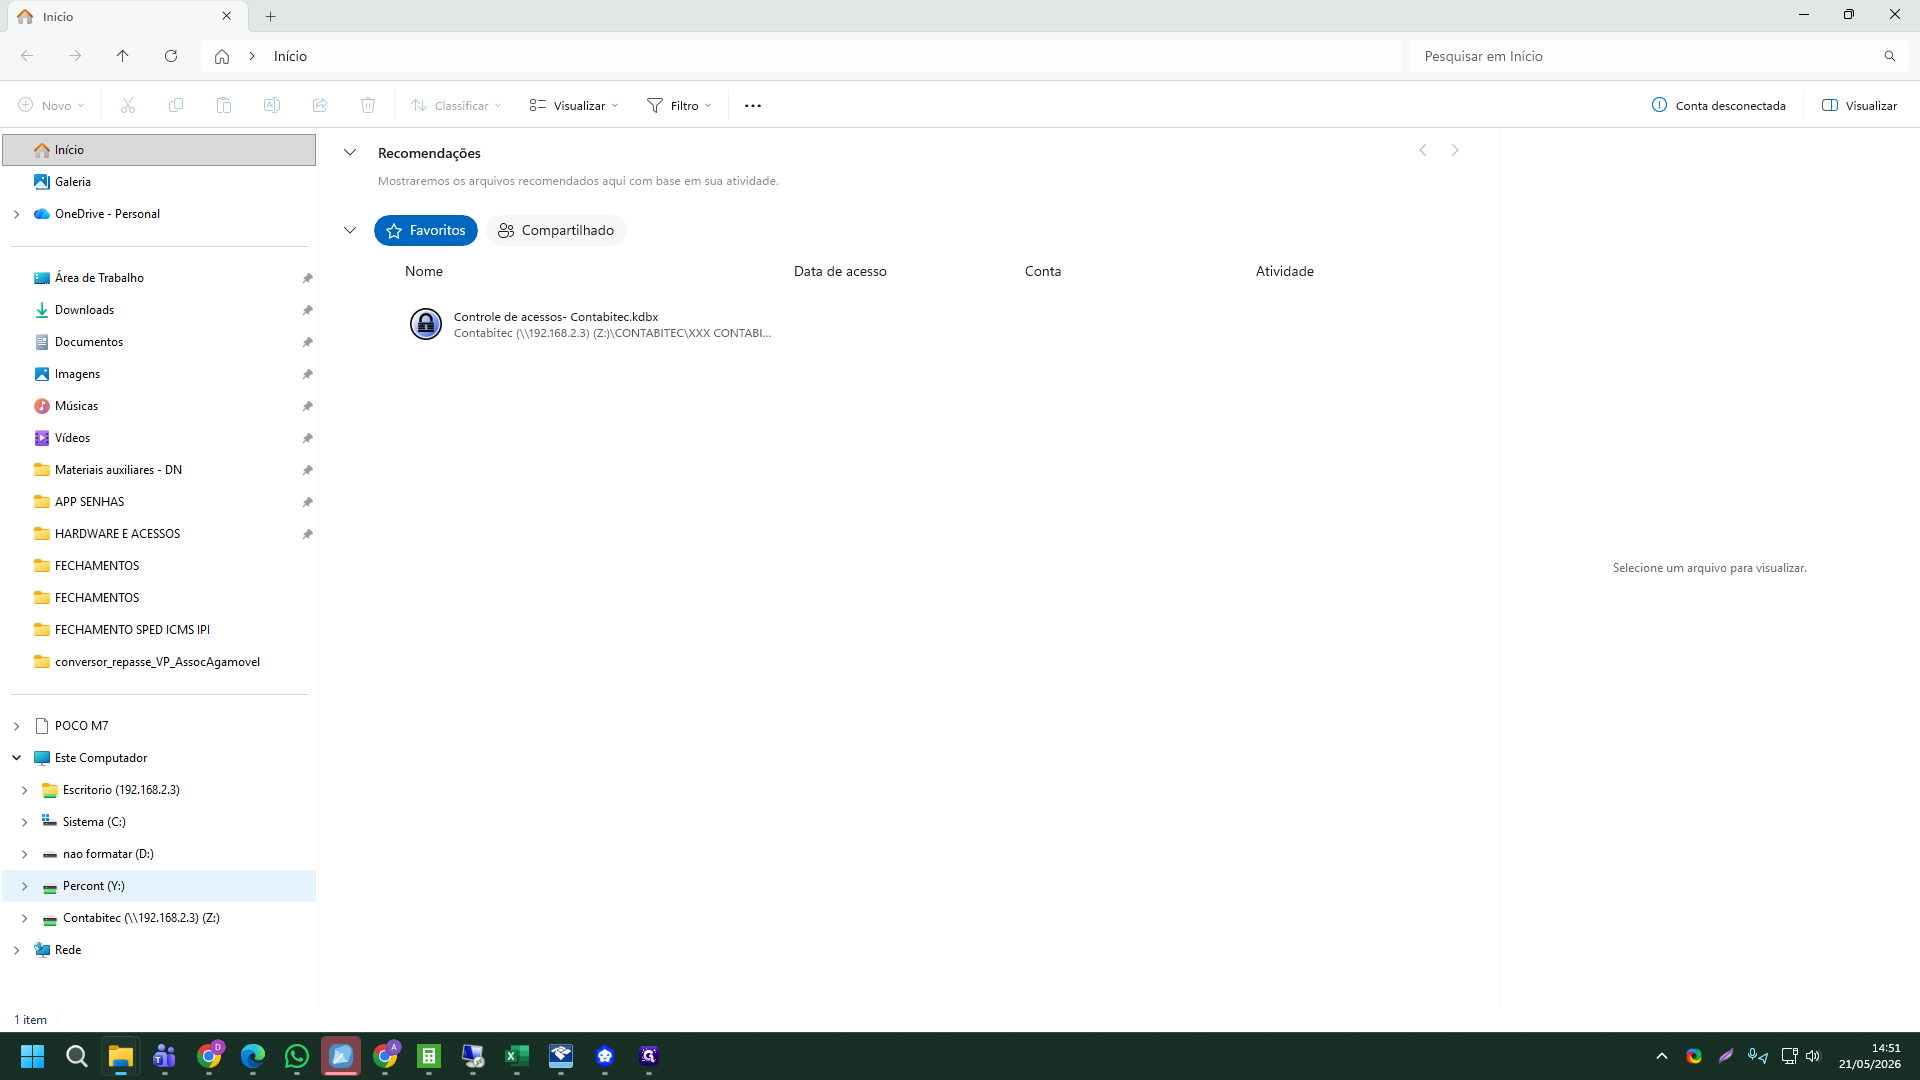This screenshot has height=1080, width=1920.
Task: Open the Classificar sort dropdown
Action: 457,105
